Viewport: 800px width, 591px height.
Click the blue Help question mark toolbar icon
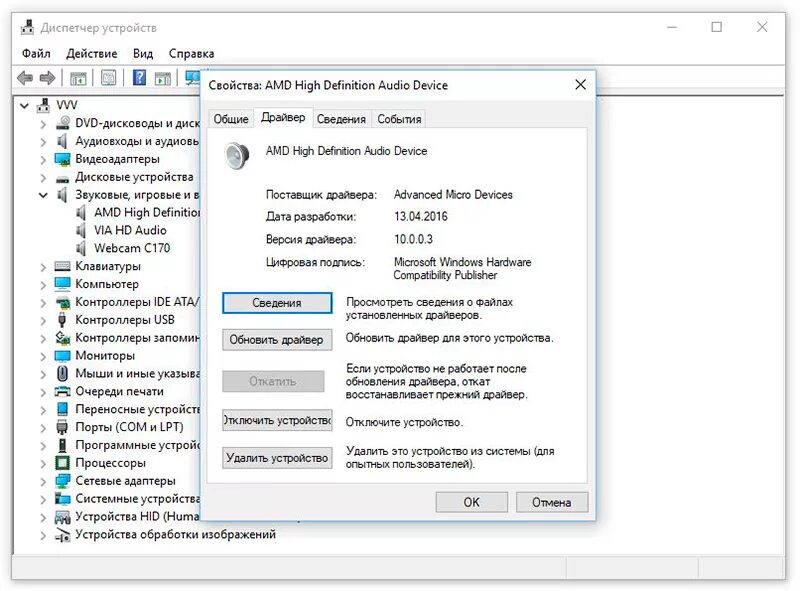(139, 78)
